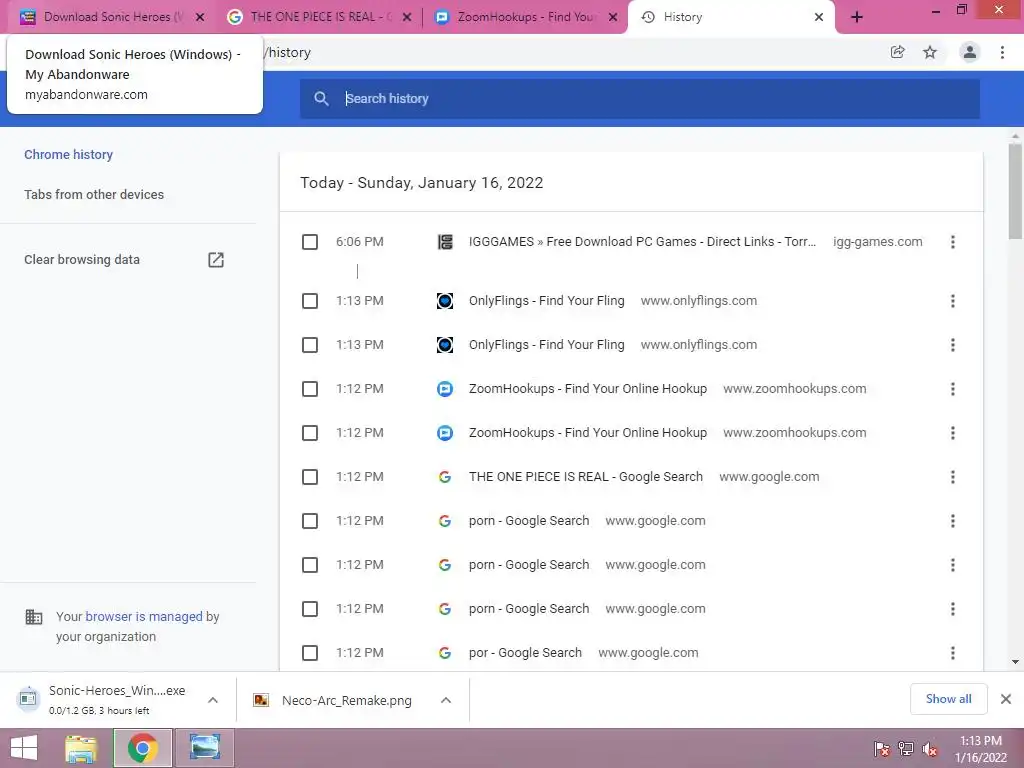Open more actions for IGGGAMES entry
Viewport: 1024px width, 768px height.
pos(953,242)
